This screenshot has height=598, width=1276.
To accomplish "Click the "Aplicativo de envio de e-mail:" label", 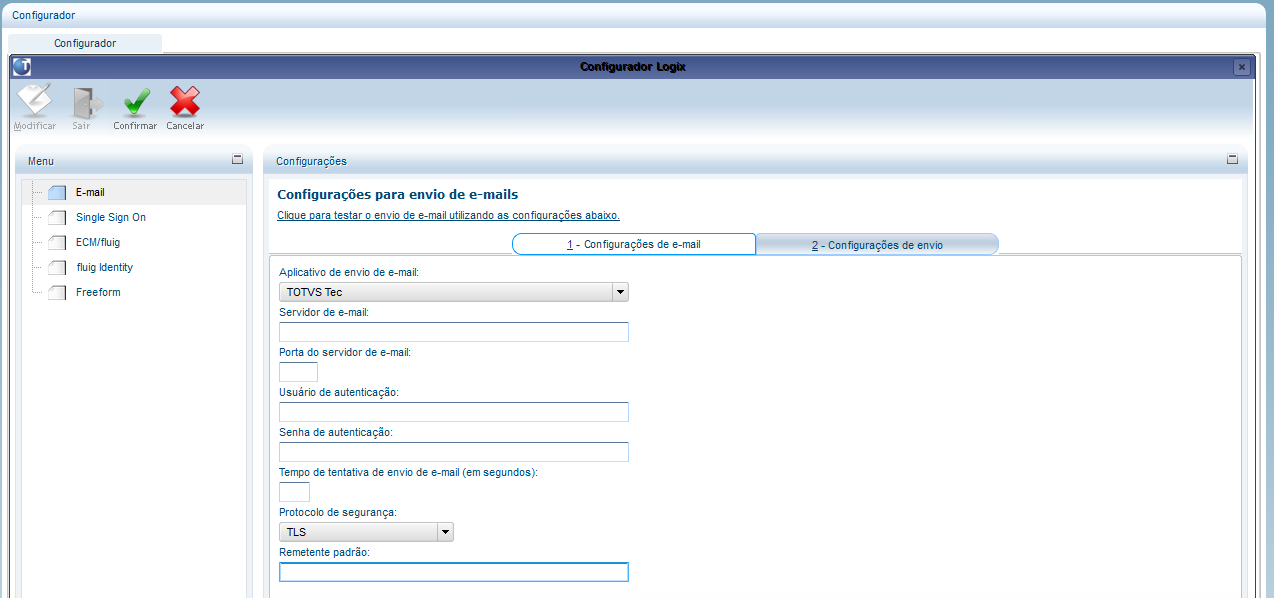I will [x=348, y=272].
